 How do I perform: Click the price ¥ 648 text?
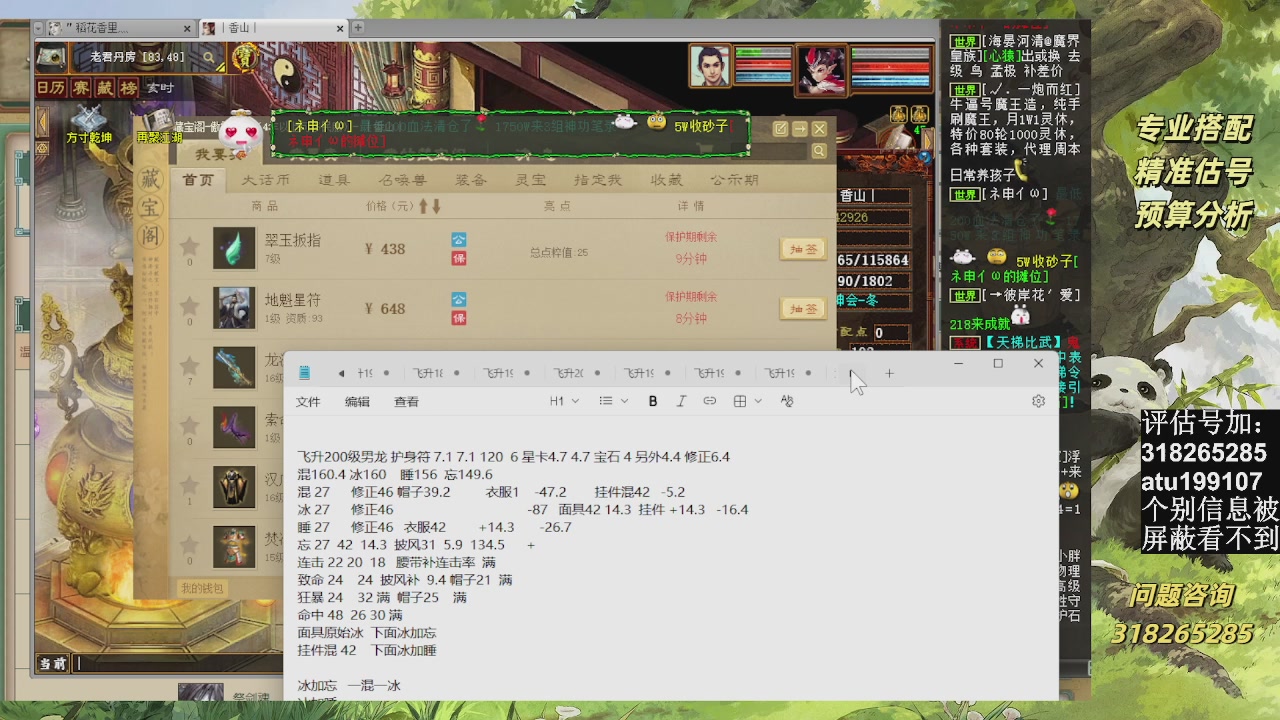[385, 309]
